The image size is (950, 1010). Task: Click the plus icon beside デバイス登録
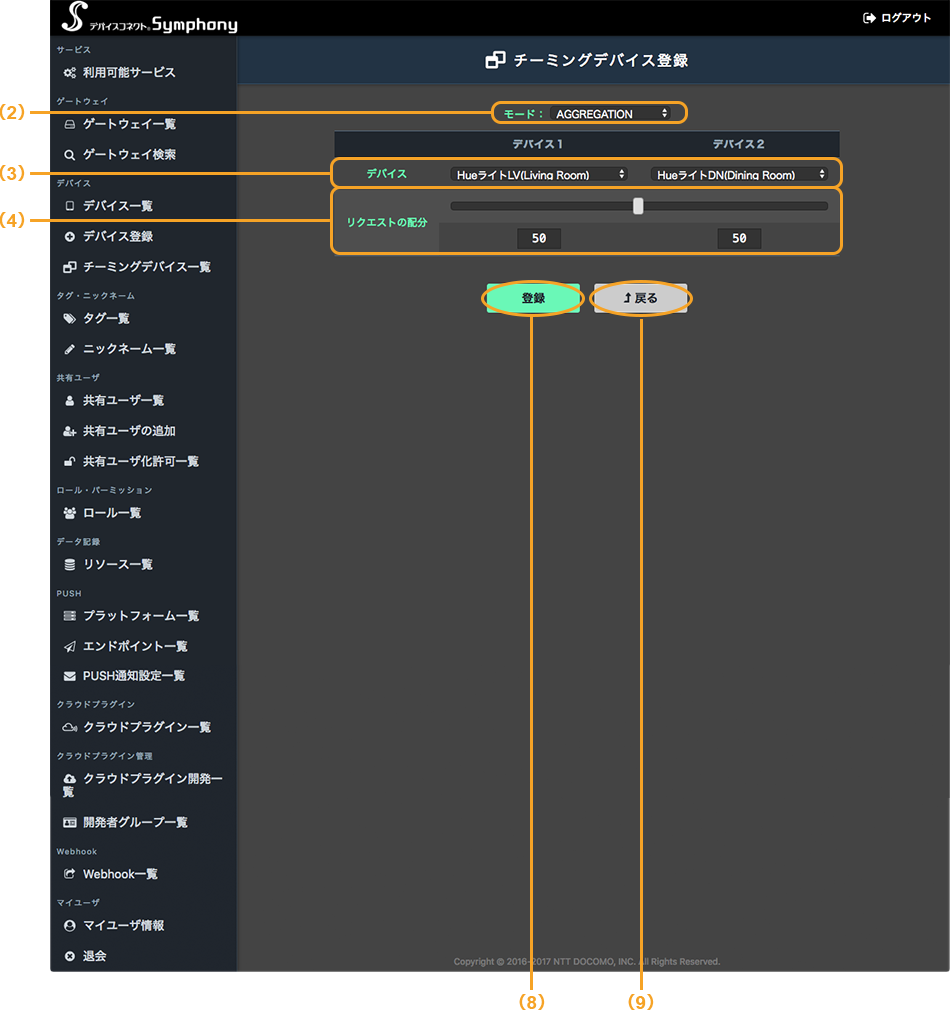70,236
